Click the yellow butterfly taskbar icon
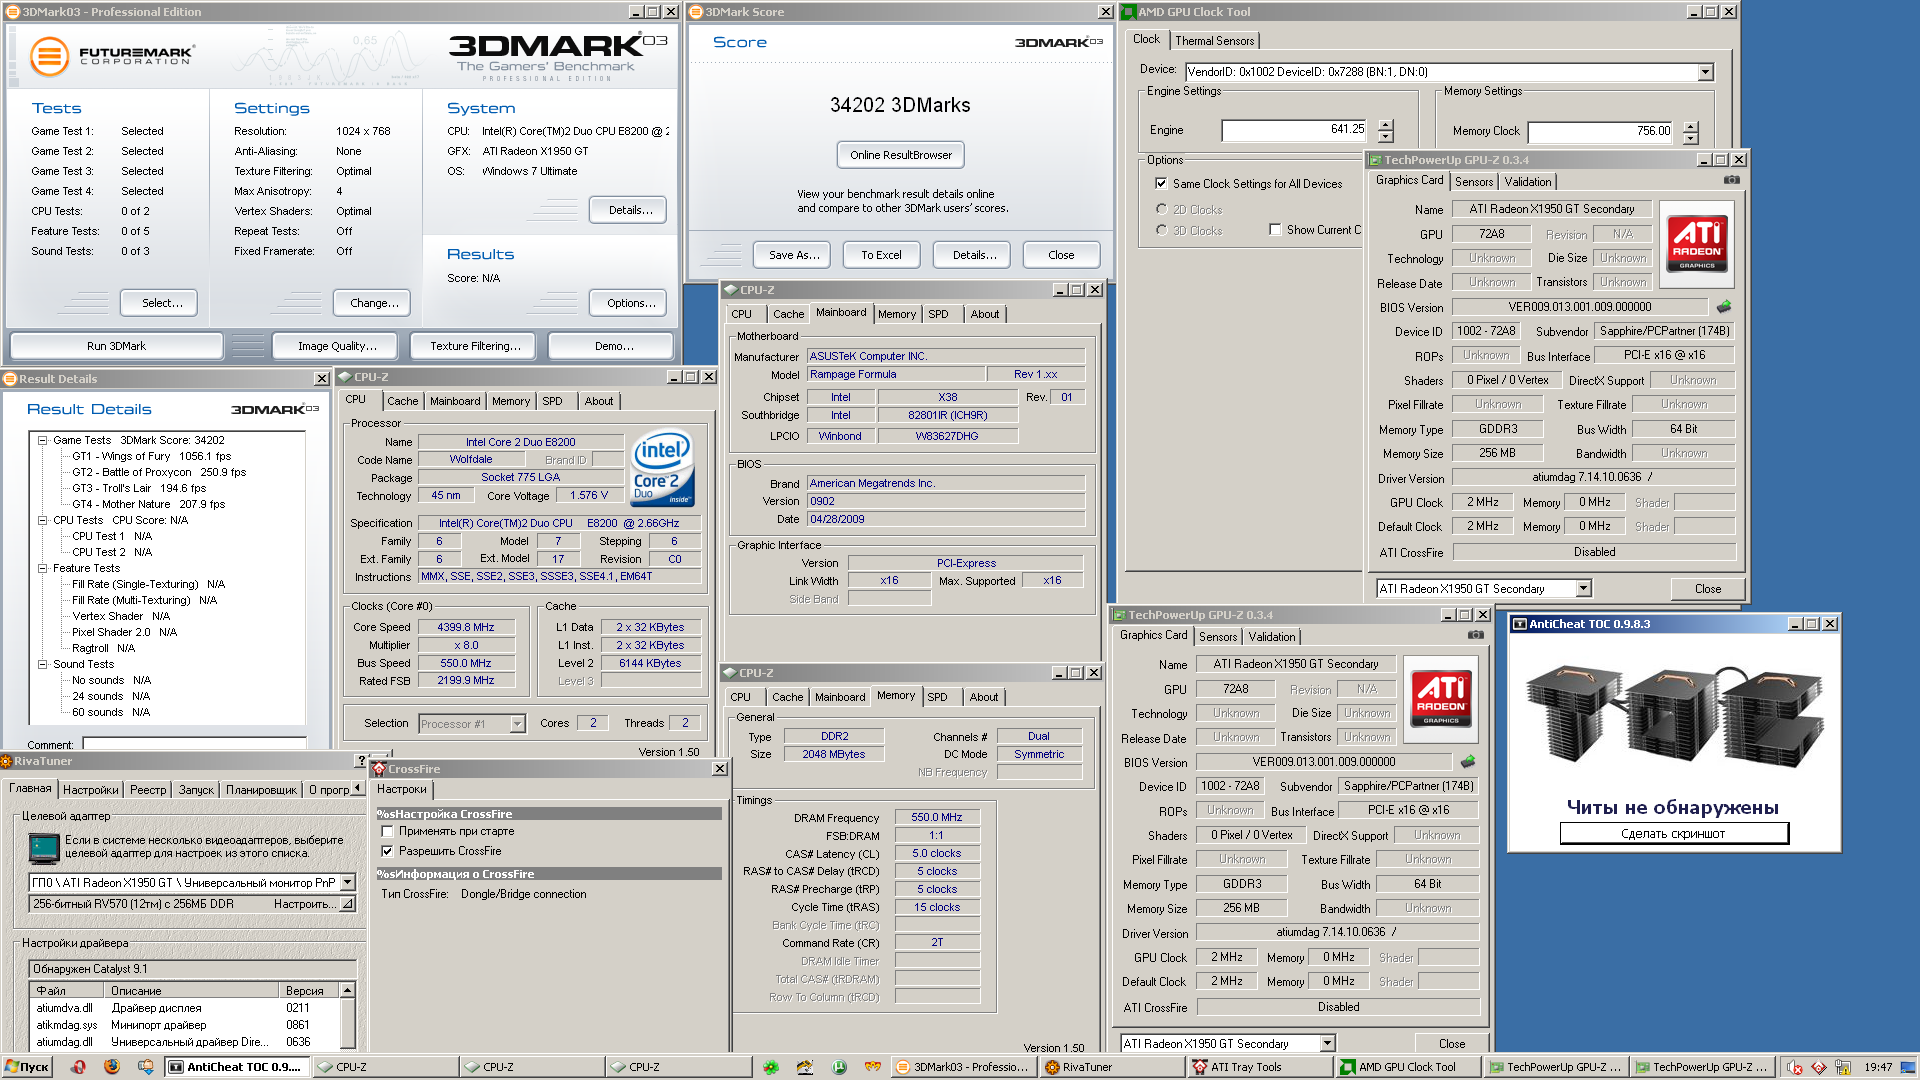Image resolution: width=1920 pixels, height=1080 pixels. coord(873,1067)
